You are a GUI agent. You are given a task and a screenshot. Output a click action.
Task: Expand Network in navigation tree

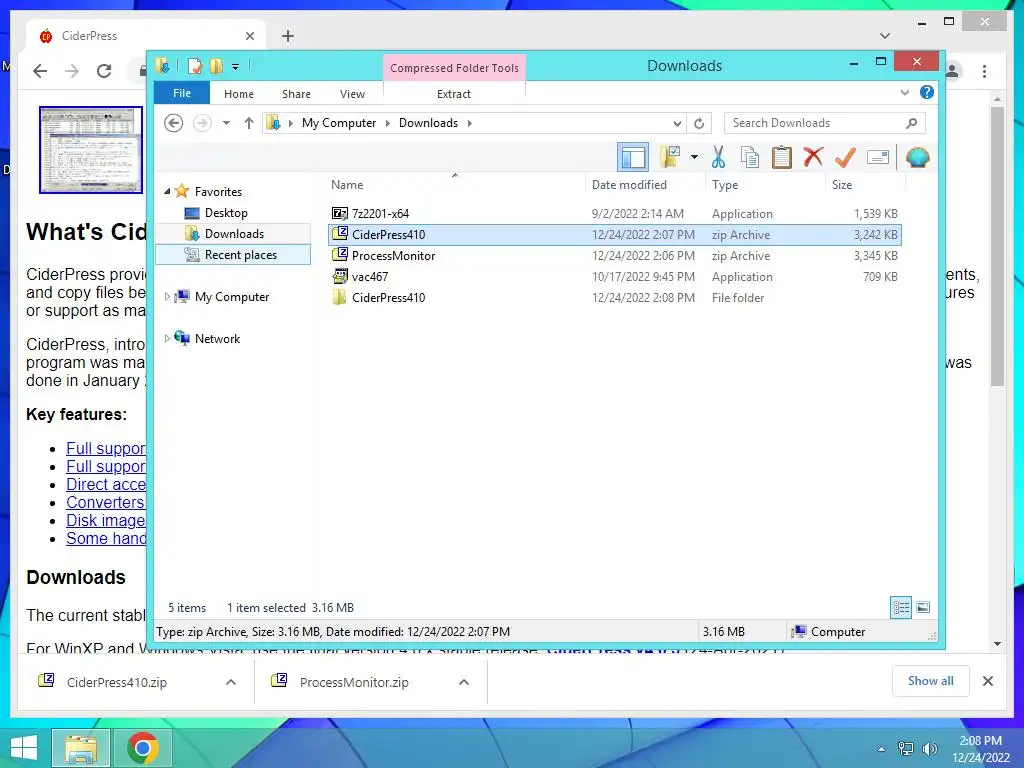(x=167, y=338)
